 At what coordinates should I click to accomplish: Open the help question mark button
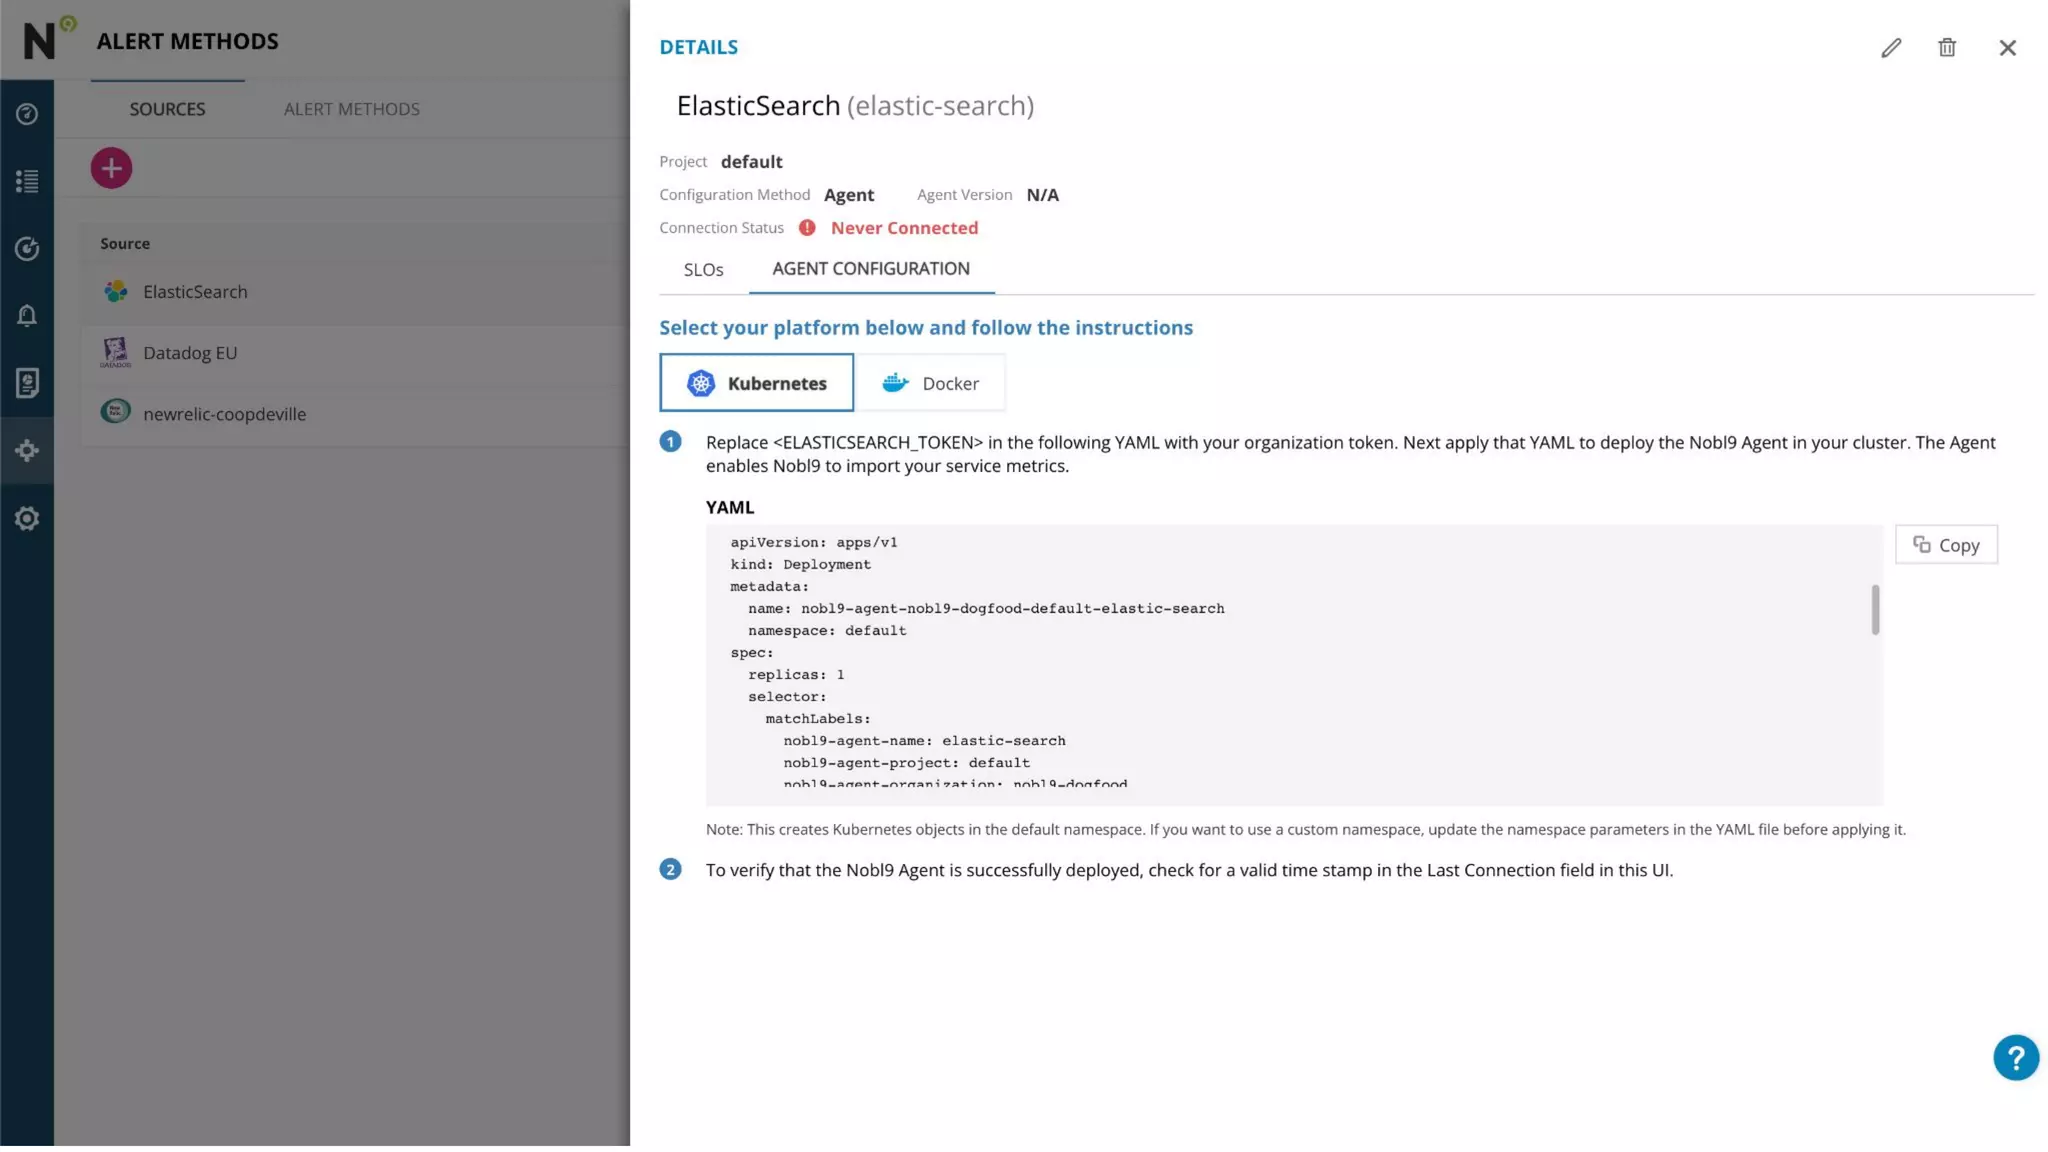[x=2015, y=1057]
